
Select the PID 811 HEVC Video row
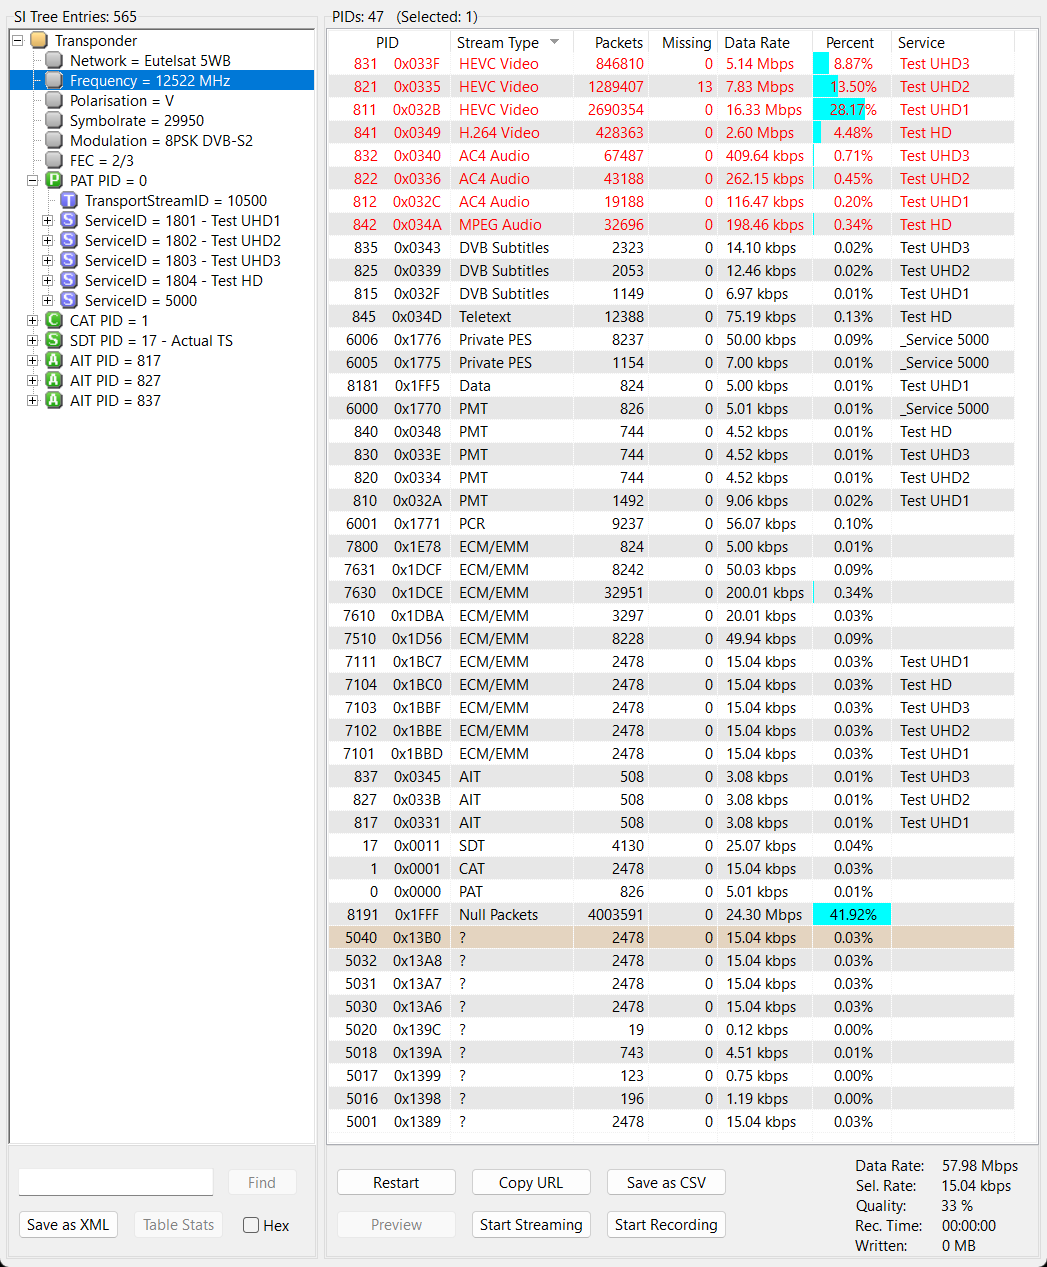click(x=671, y=110)
